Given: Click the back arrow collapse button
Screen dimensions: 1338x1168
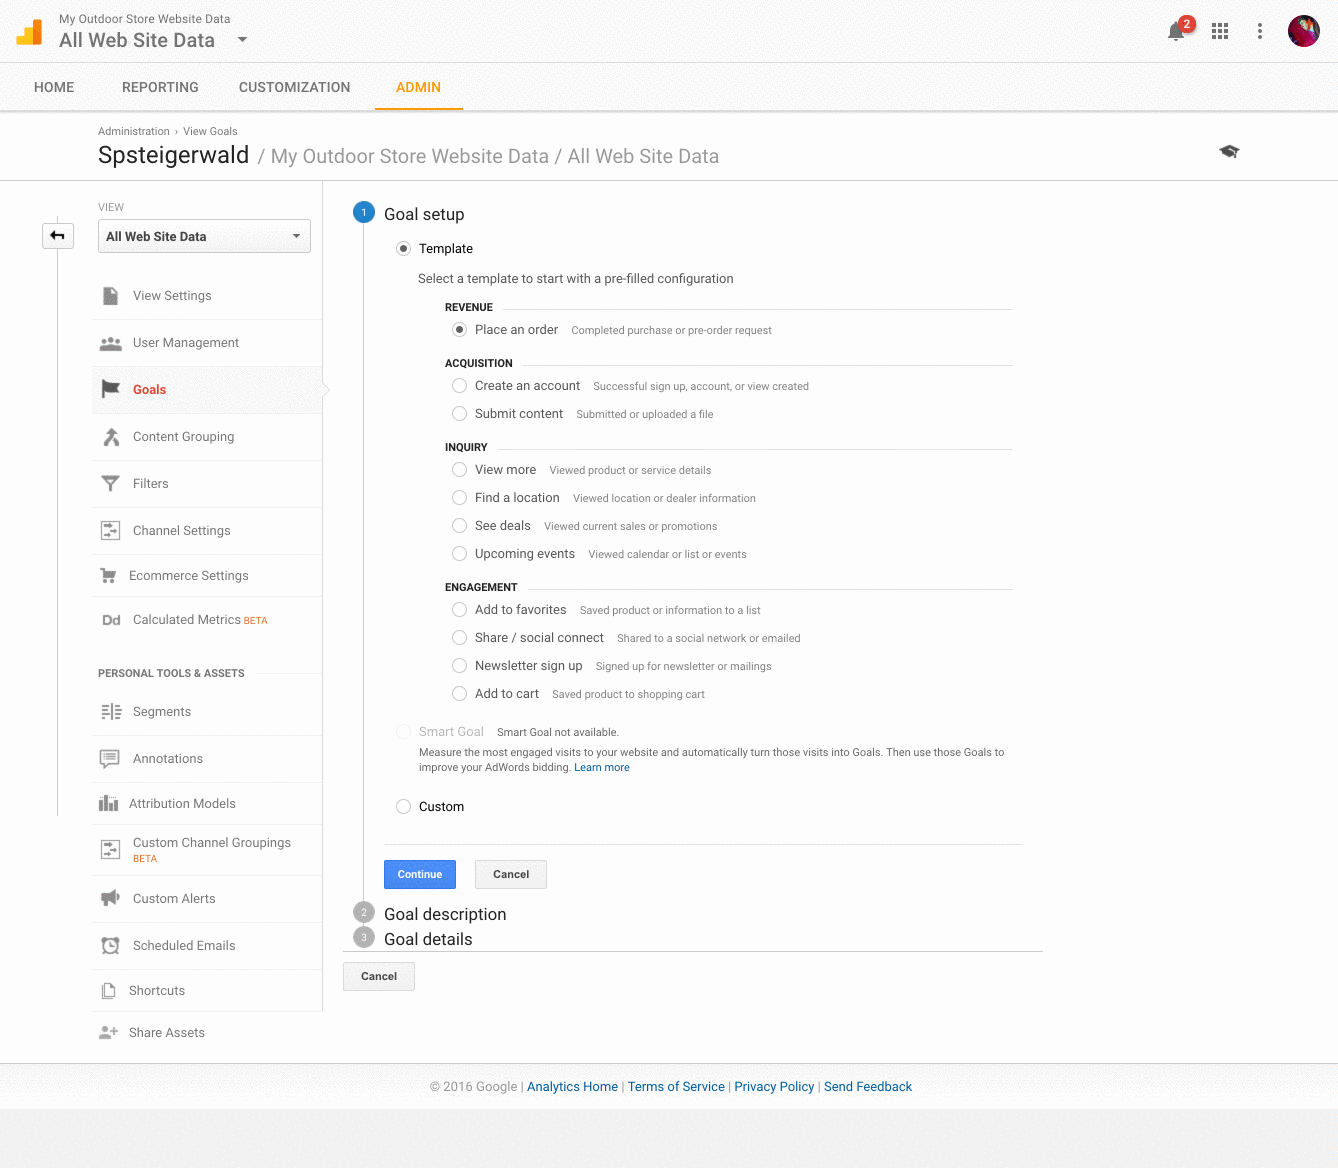Looking at the screenshot, I should [58, 235].
